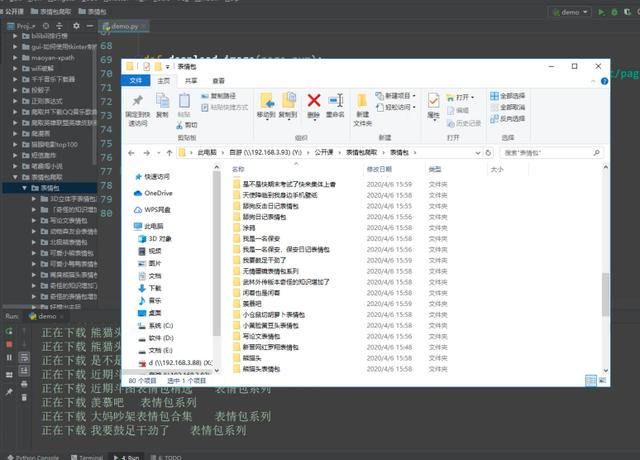Expand the wifi破解 folder in PyCharm tree

15,69
